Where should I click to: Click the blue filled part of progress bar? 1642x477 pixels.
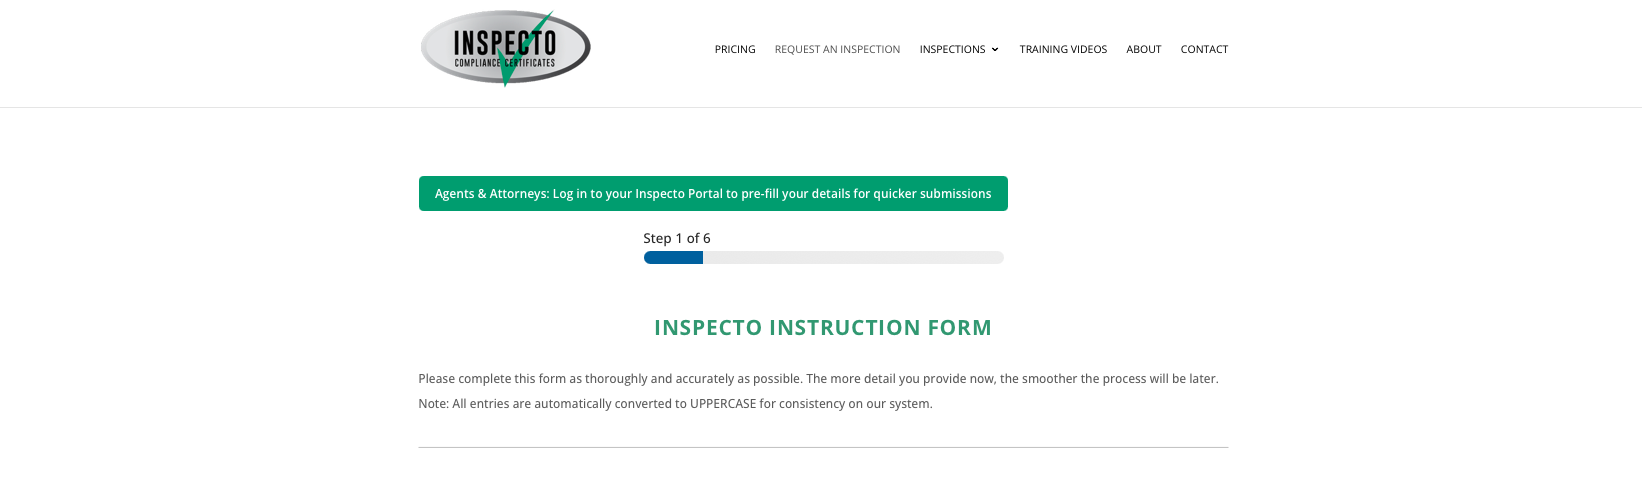pos(673,258)
